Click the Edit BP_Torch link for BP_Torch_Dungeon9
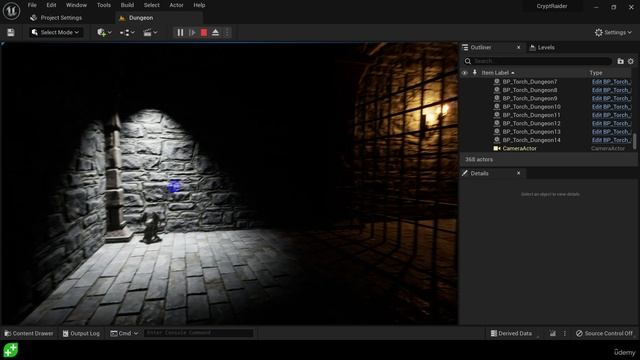640x360 pixels. (x=611, y=98)
